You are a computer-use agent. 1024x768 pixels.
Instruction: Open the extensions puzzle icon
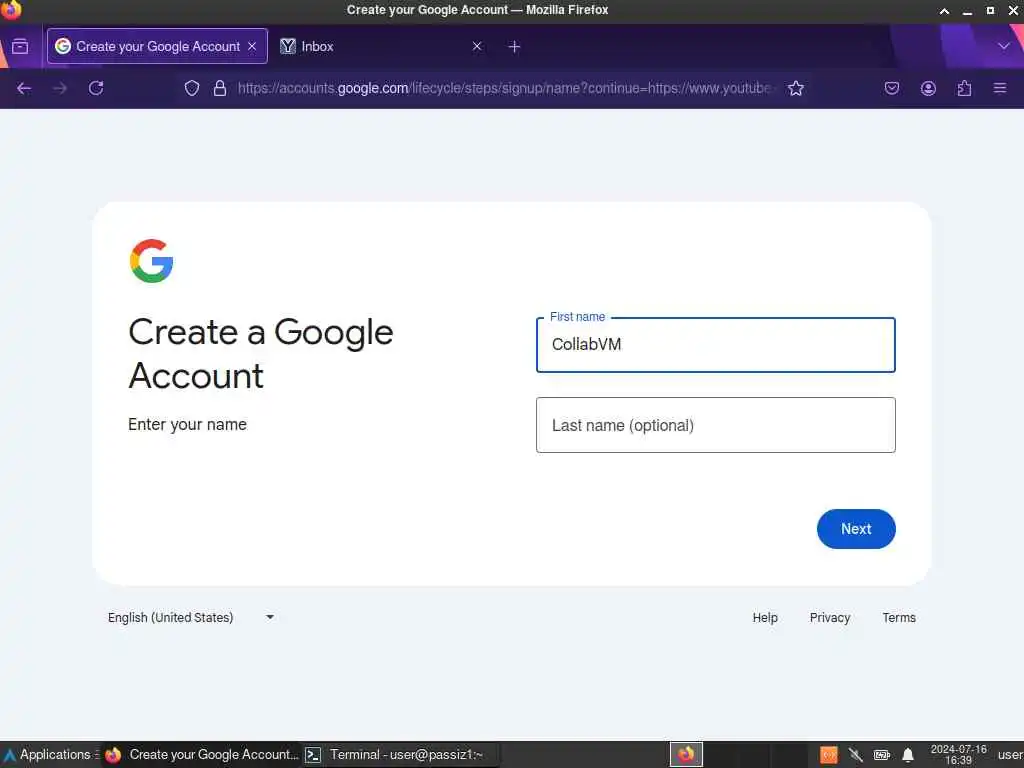click(964, 88)
